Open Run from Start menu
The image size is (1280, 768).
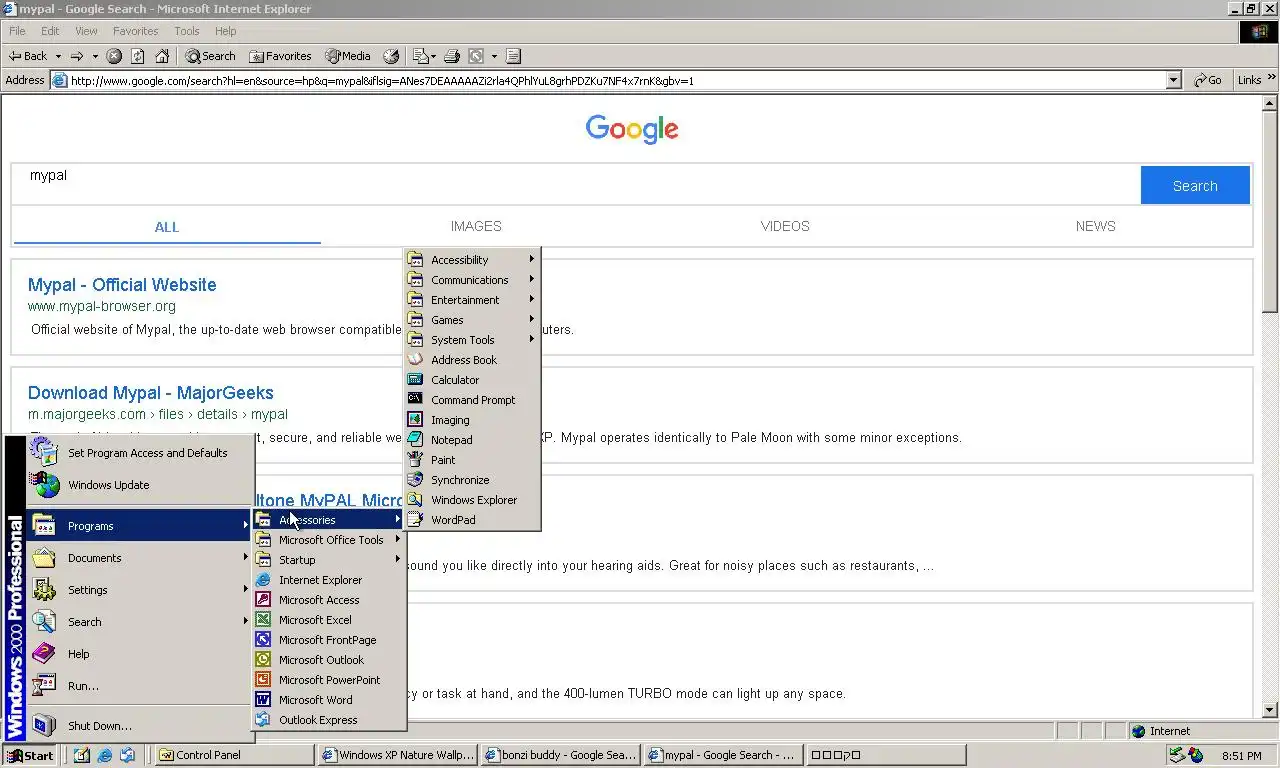pyautogui.click(x=139, y=685)
